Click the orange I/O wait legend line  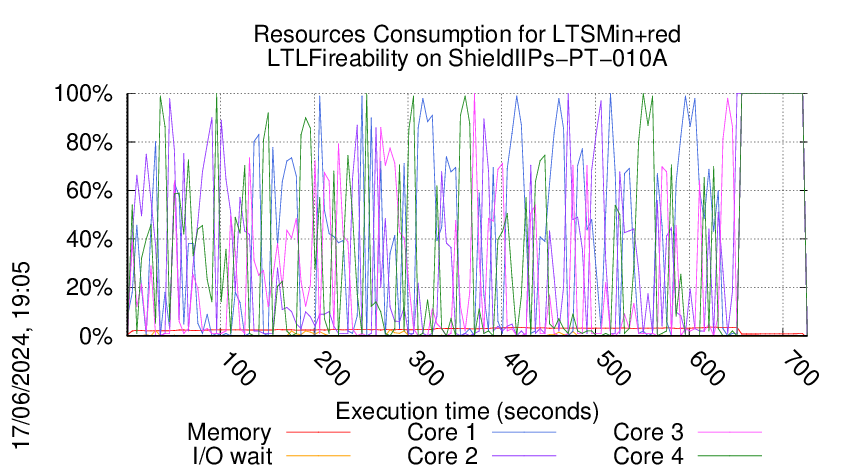pyautogui.click(x=318, y=455)
